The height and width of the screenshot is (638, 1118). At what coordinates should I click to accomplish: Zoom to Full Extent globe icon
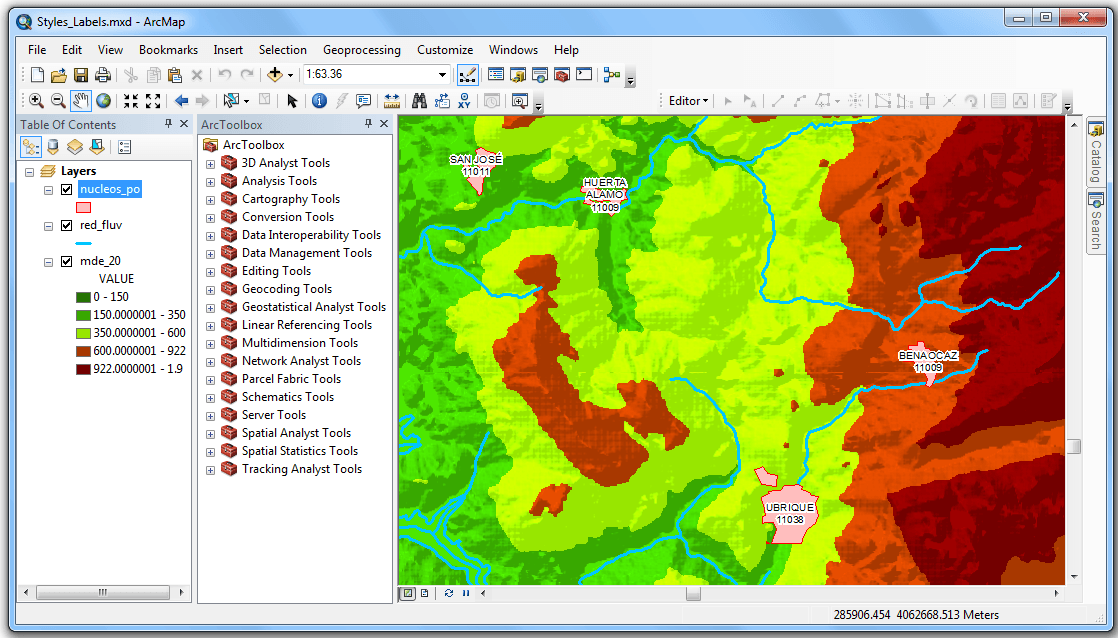(x=103, y=100)
